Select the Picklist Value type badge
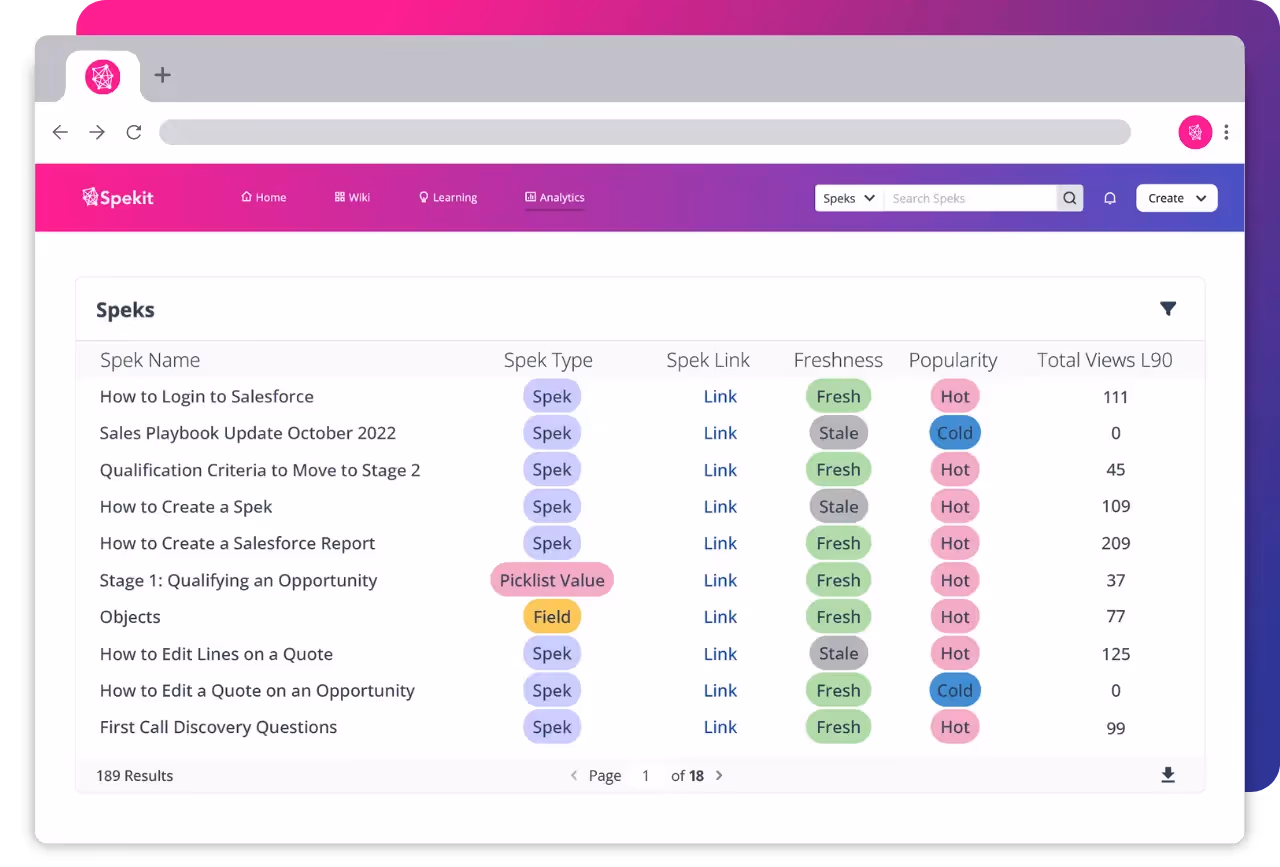 point(552,580)
